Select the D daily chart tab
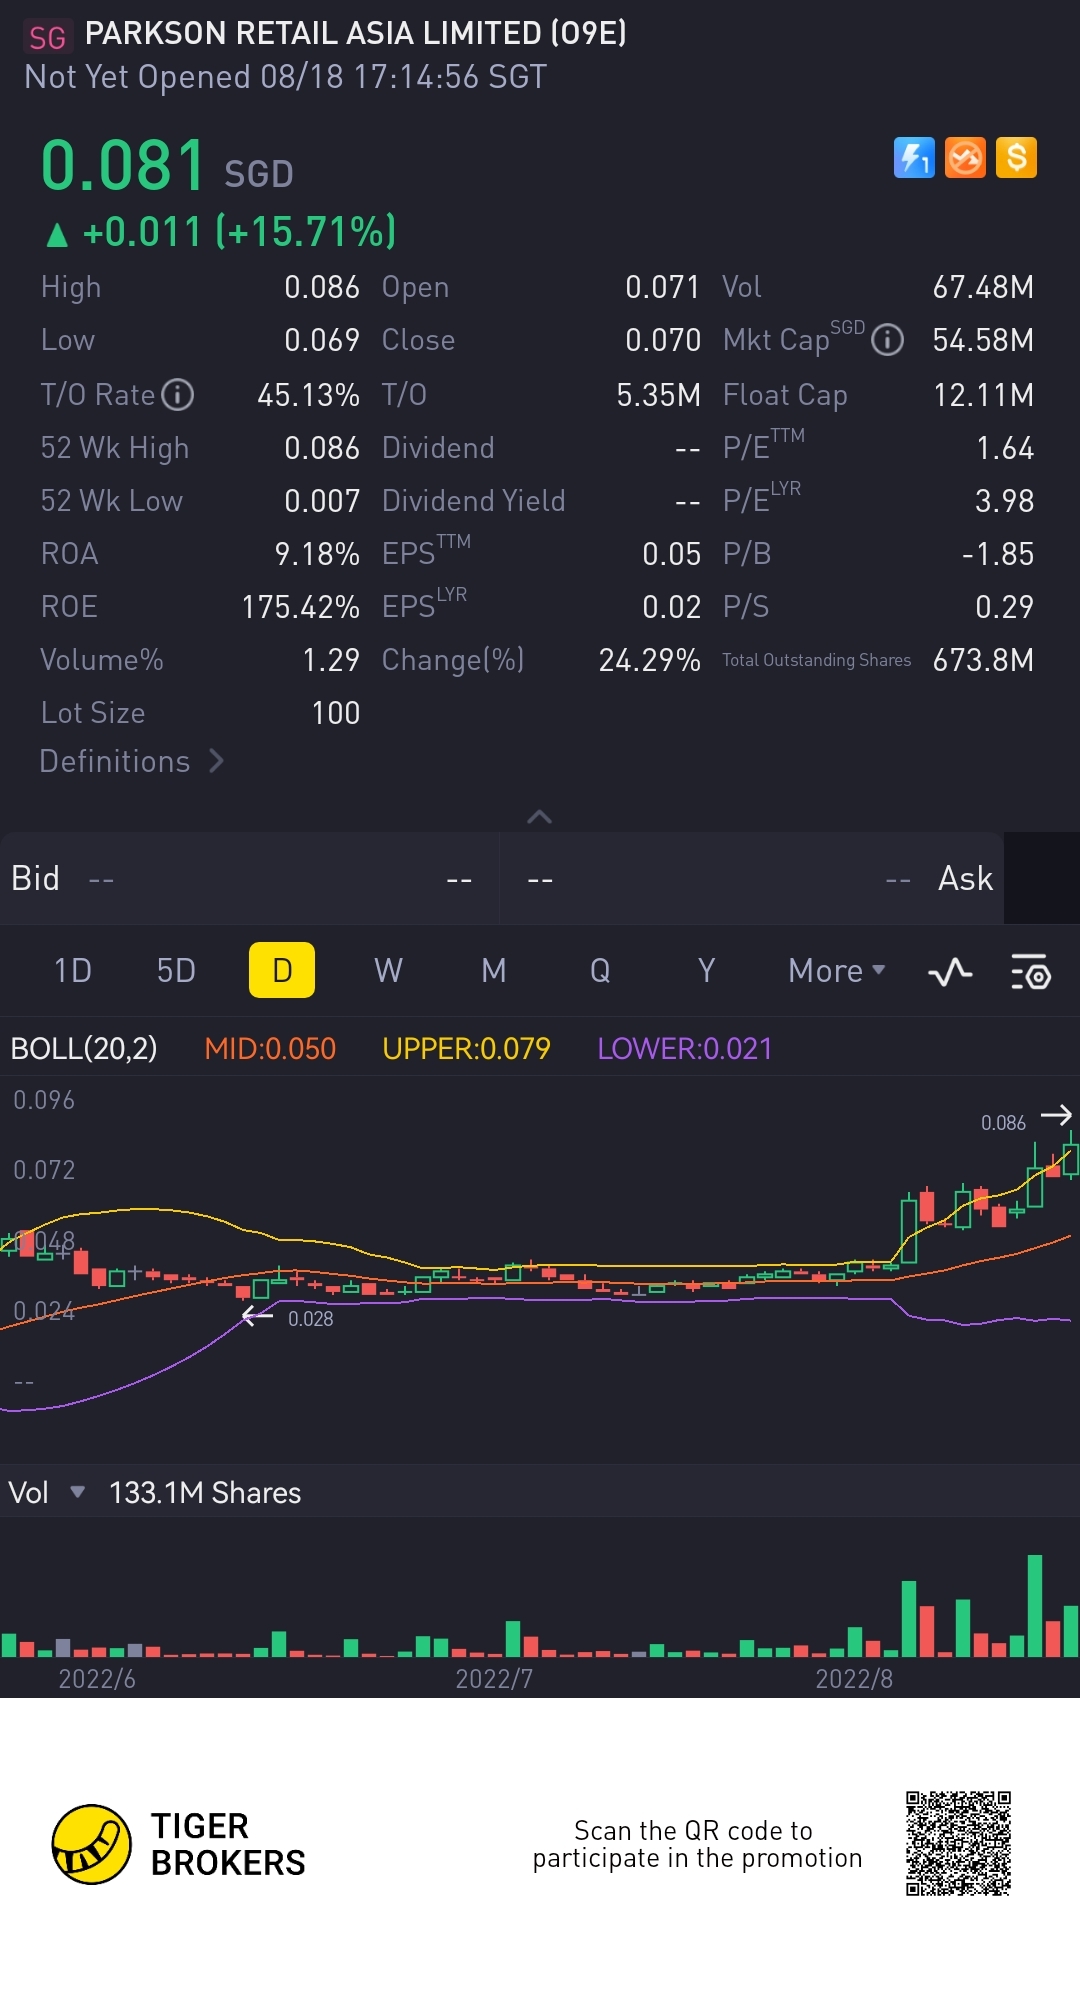 [282, 970]
